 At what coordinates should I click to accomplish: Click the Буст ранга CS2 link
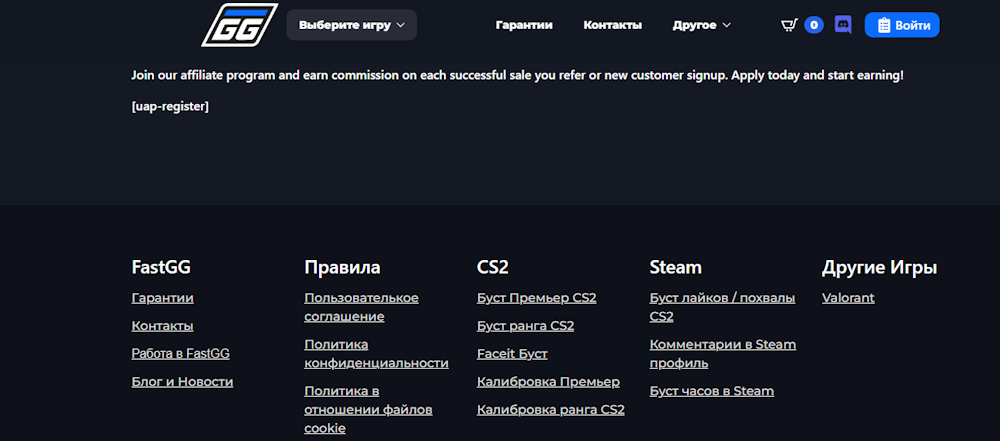click(x=525, y=326)
